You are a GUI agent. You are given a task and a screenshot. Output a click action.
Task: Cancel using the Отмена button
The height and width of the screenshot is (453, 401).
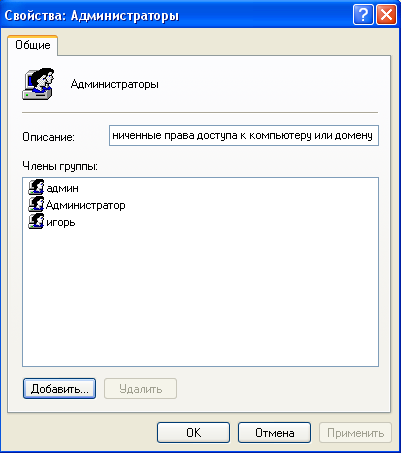point(274,433)
